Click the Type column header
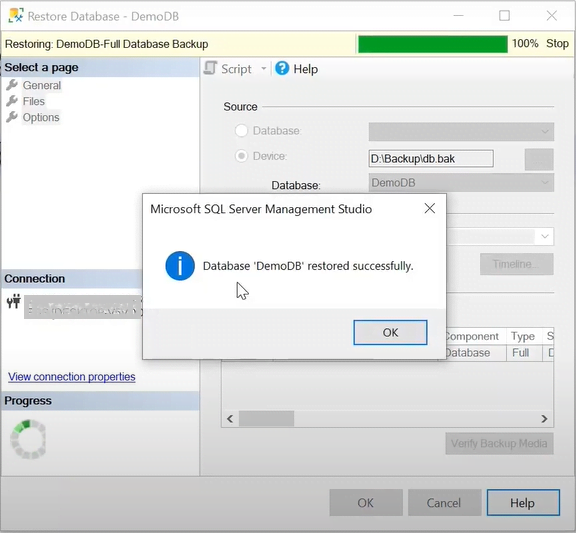The height and width of the screenshot is (533, 576). point(523,336)
